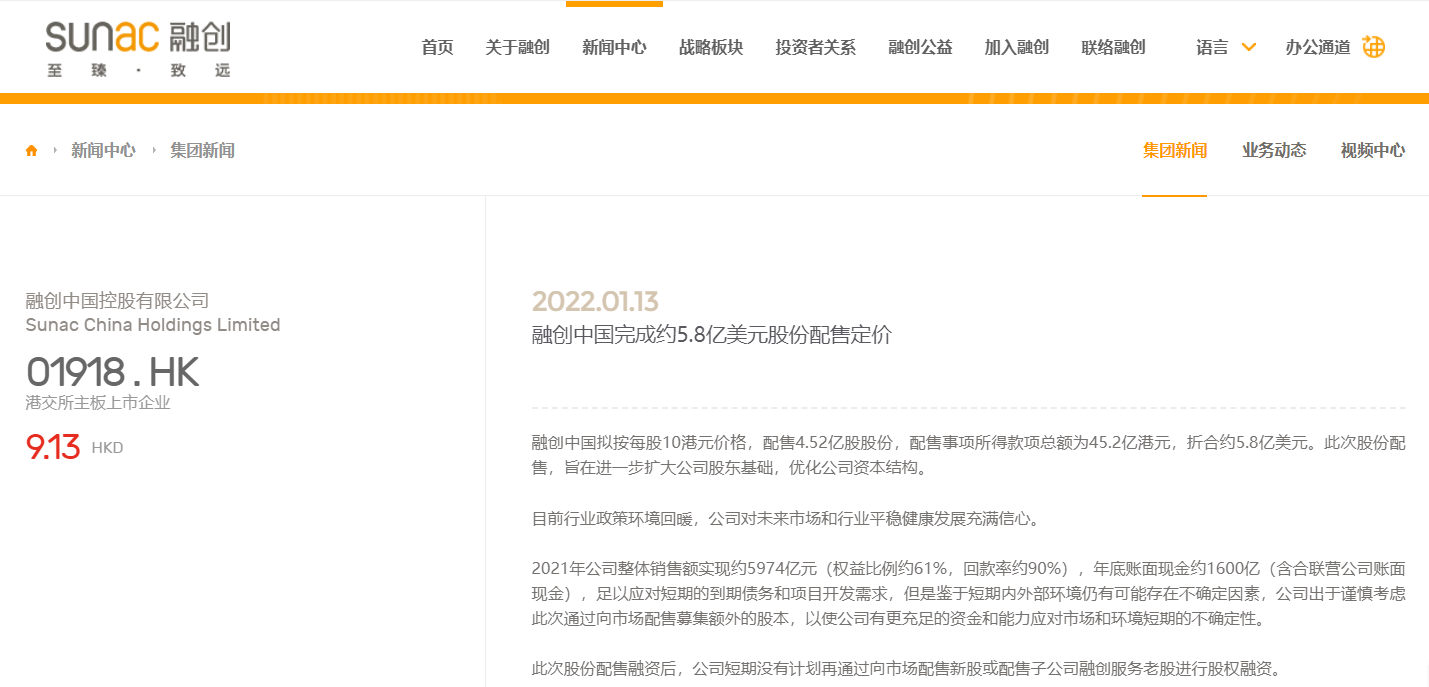Open the 融创公益 menu
1429x687 pixels.
point(920,47)
